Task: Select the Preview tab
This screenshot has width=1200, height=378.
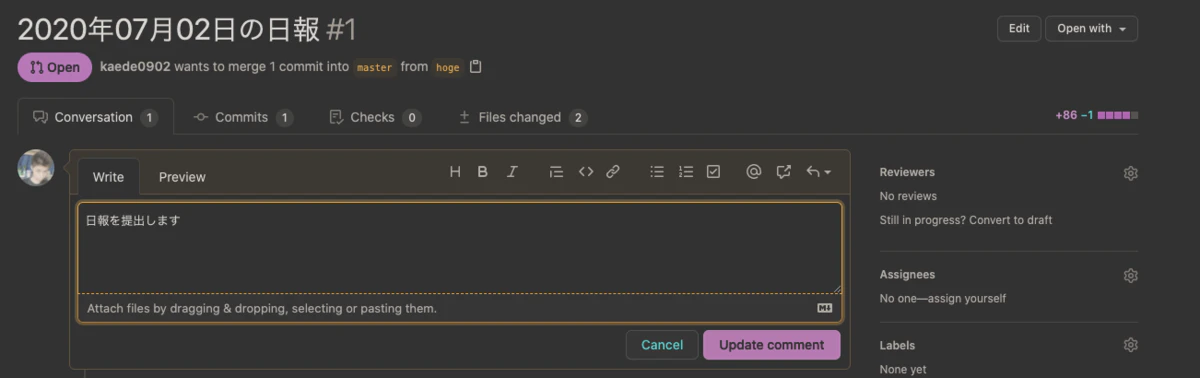Action: point(182,177)
